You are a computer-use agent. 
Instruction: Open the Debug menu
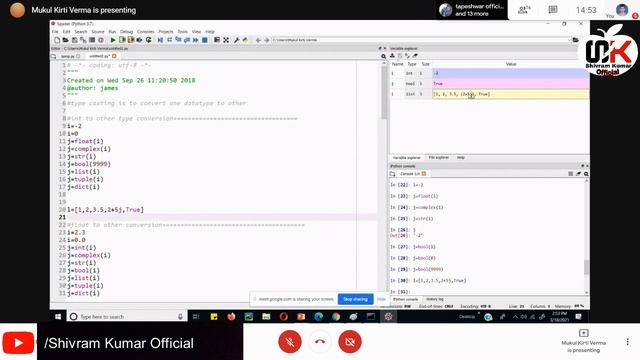tap(127, 31)
